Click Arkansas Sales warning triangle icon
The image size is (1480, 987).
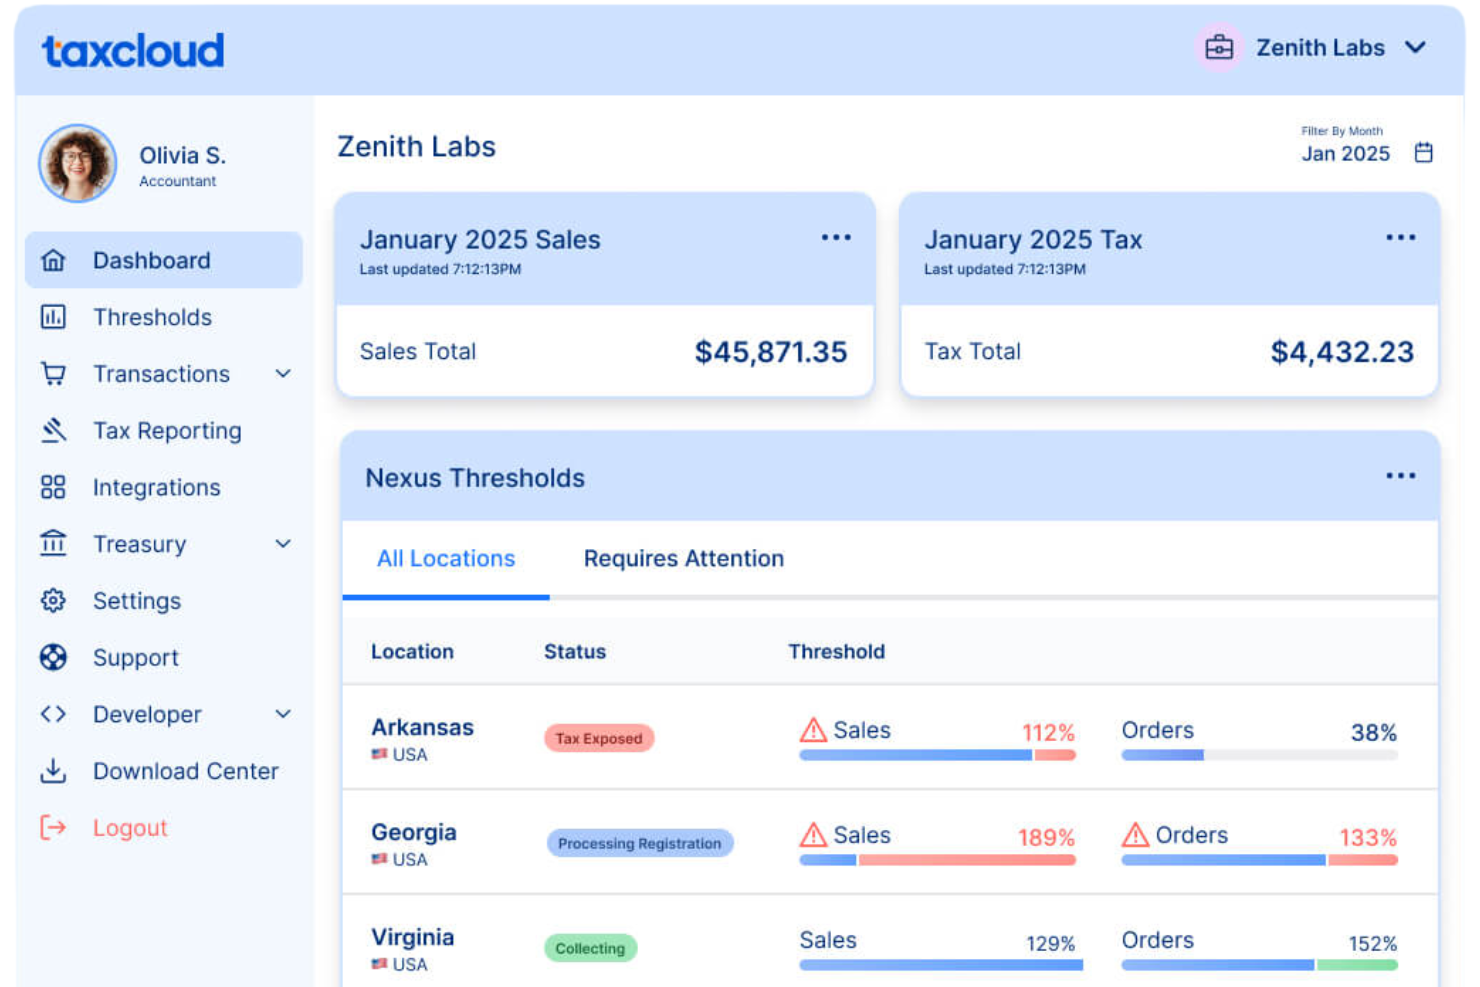813,730
